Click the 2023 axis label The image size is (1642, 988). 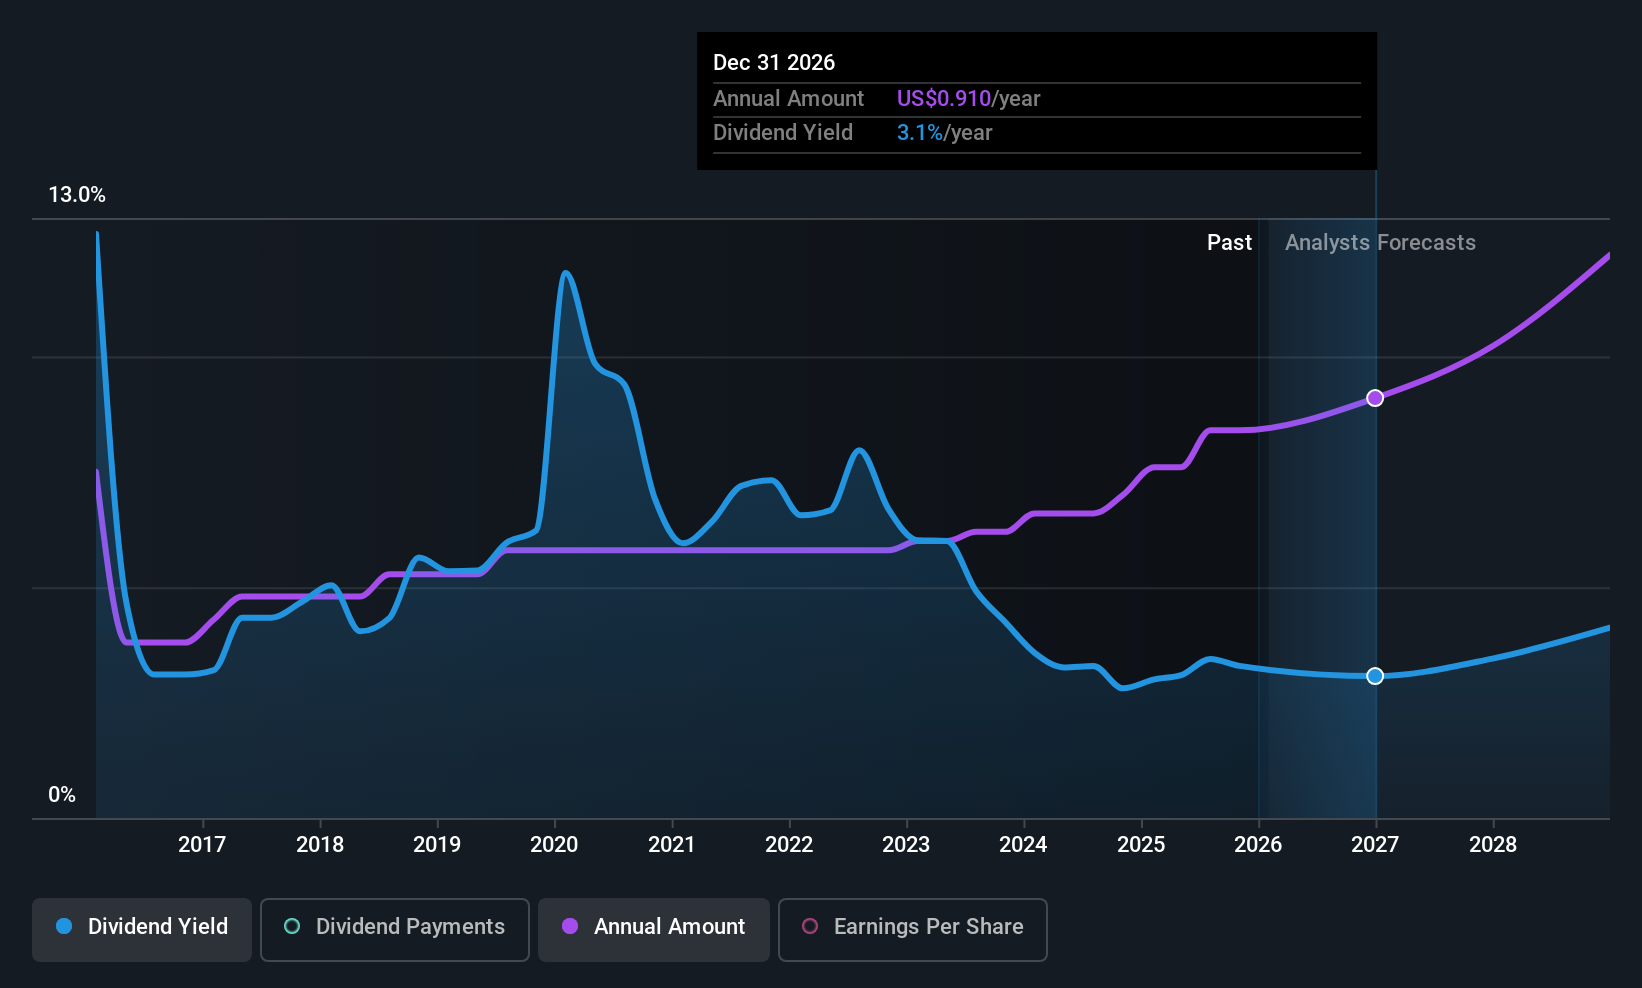click(906, 844)
